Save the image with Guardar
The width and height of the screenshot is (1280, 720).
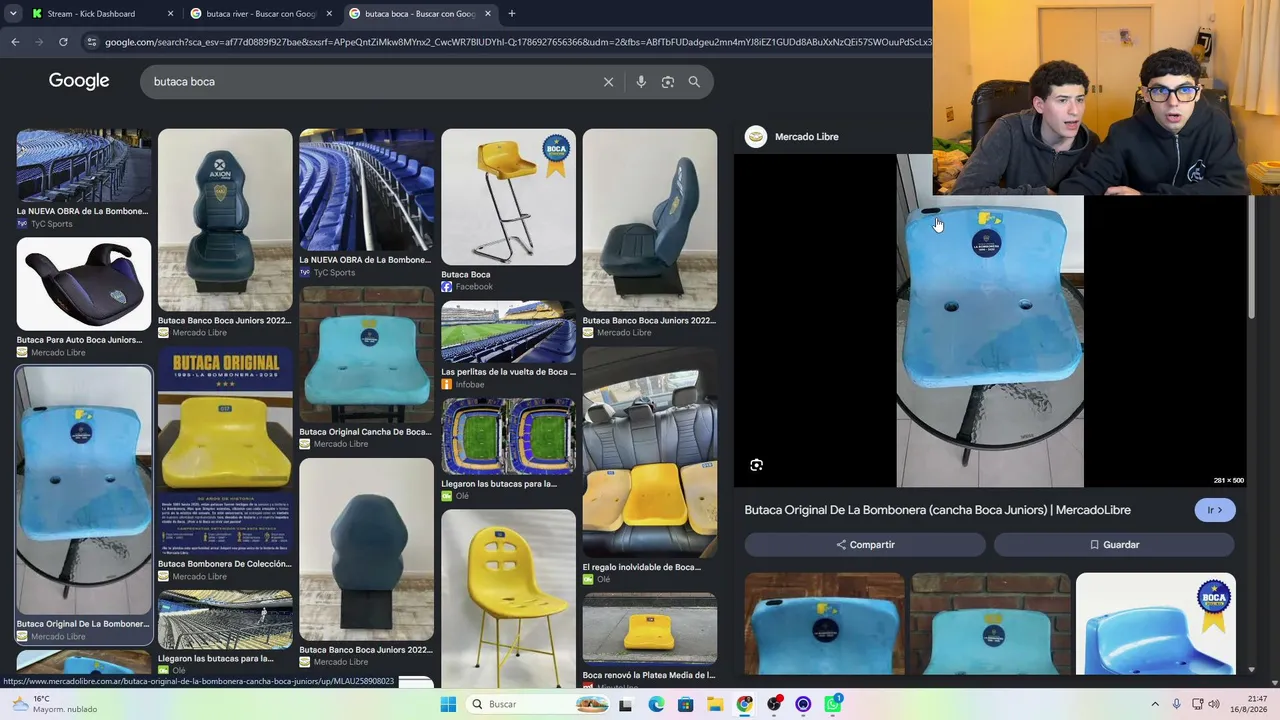pyautogui.click(x=1114, y=545)
